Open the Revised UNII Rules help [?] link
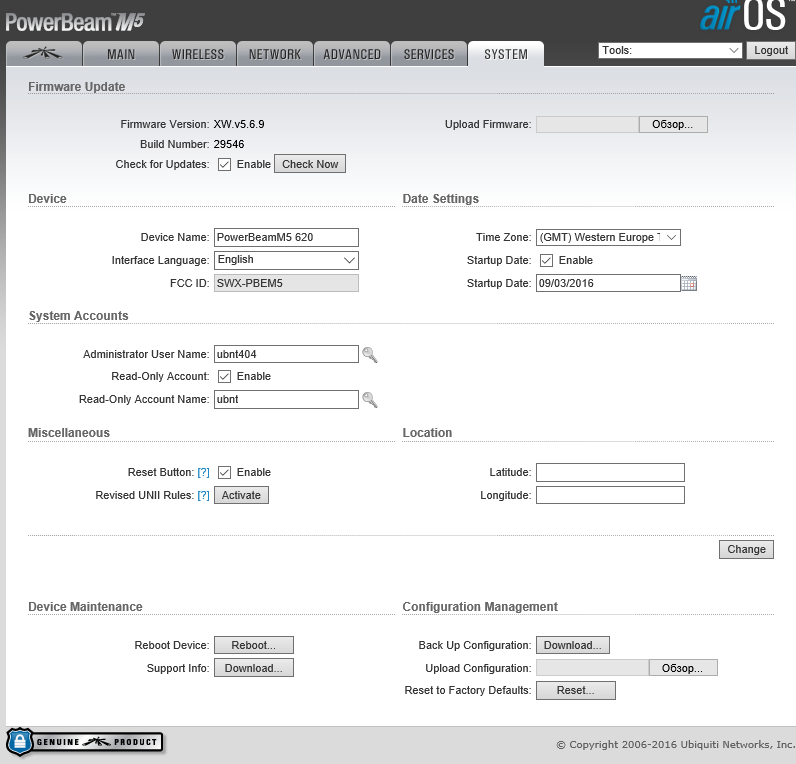This screenshot has width=796, height=764. tap(204, 495)
